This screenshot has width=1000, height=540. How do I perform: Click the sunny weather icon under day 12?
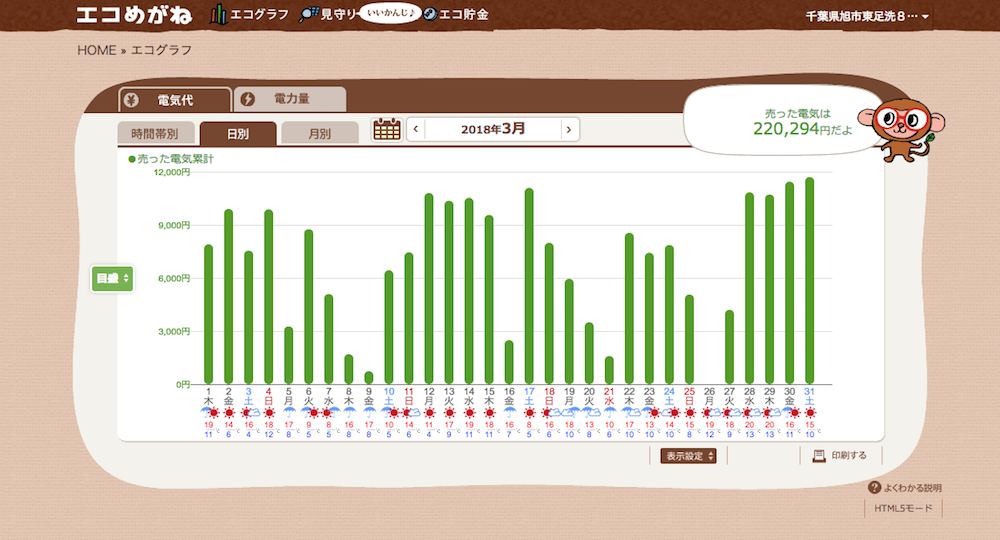coord(429,412)
